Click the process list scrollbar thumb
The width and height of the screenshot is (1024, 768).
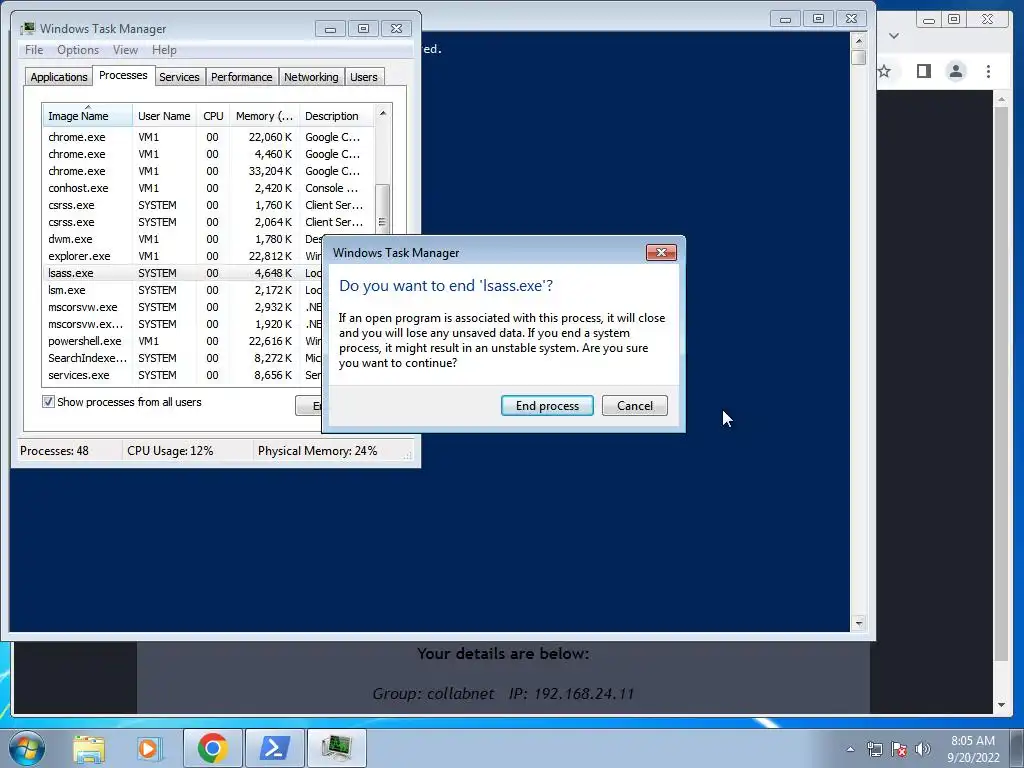pos(383,208)
